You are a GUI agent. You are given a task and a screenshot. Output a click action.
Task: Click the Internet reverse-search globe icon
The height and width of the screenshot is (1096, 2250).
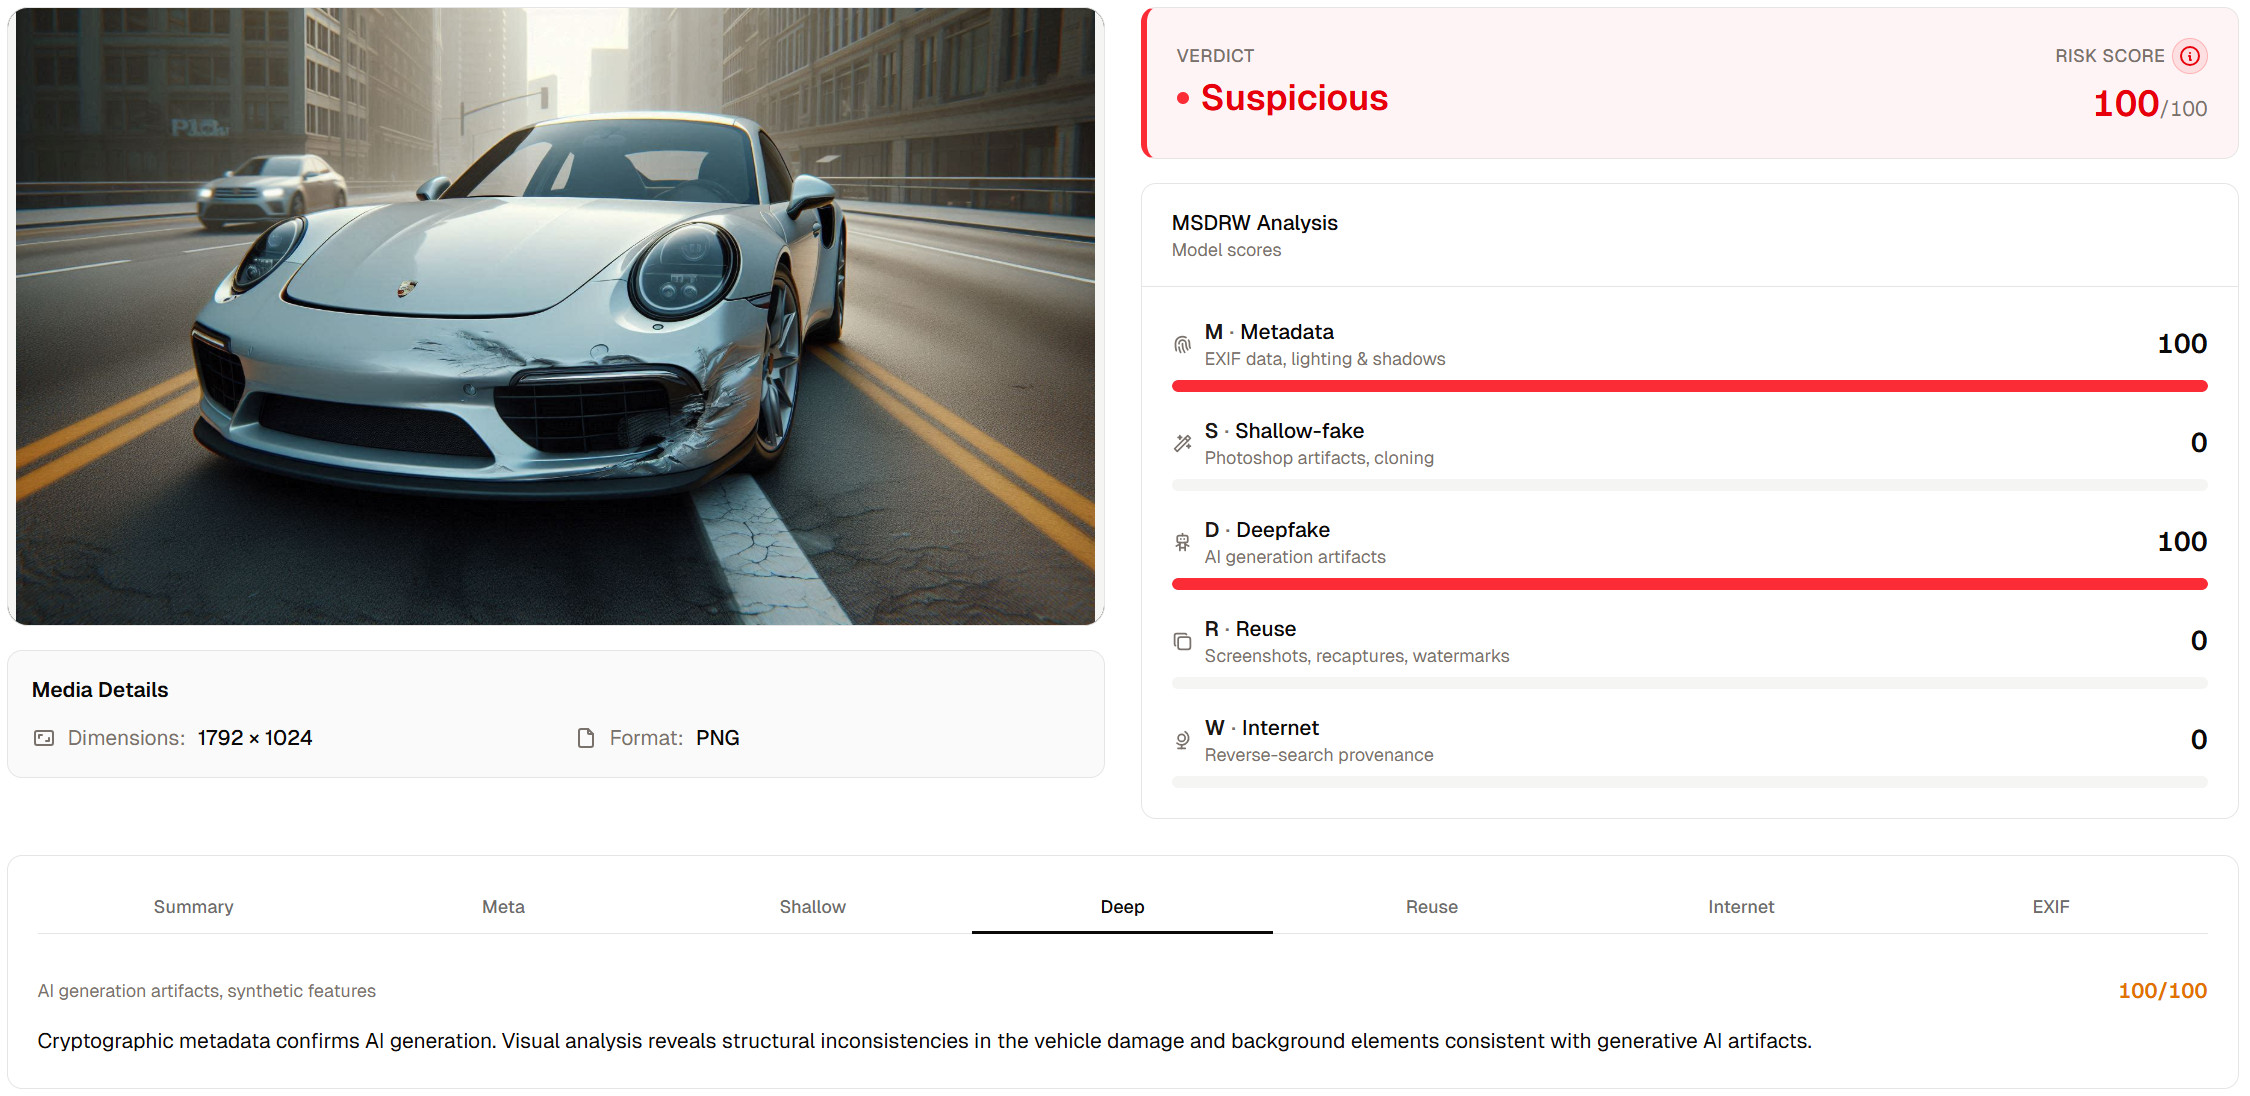pos(1182,740)
